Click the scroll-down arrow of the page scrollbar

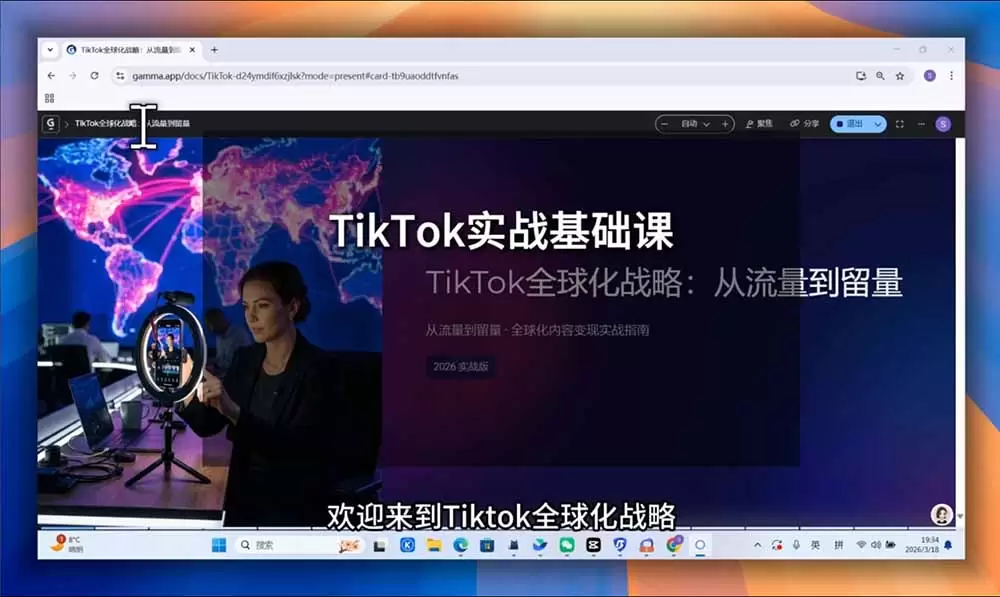tap(960, 517)
